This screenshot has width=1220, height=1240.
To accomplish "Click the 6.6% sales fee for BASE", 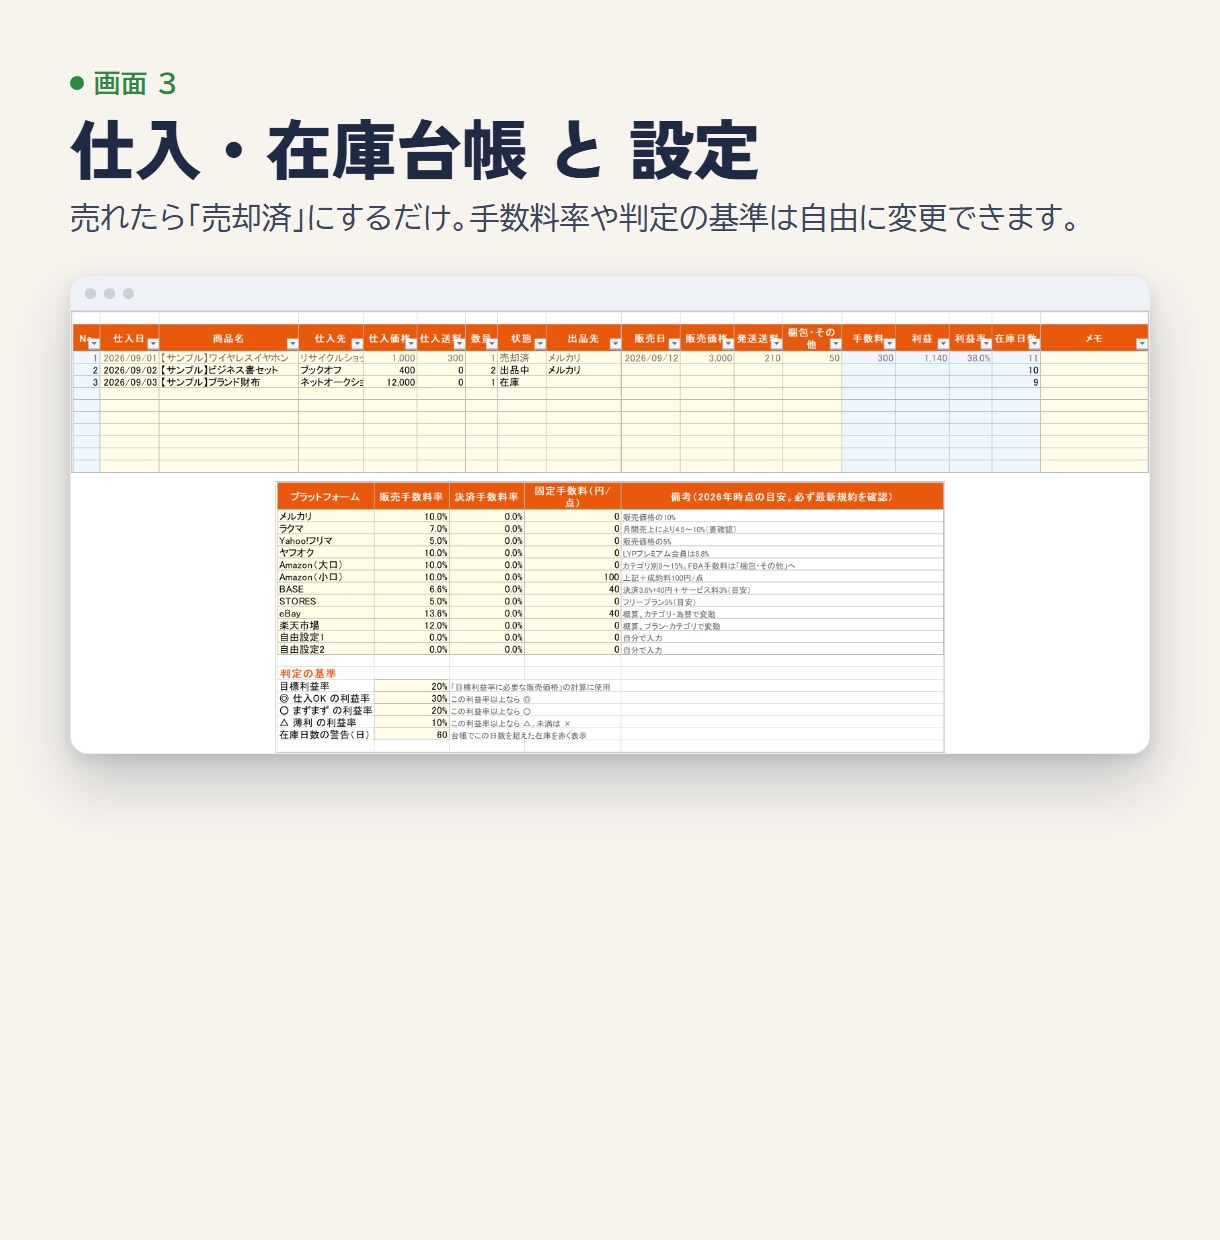I will coord(412,589).
